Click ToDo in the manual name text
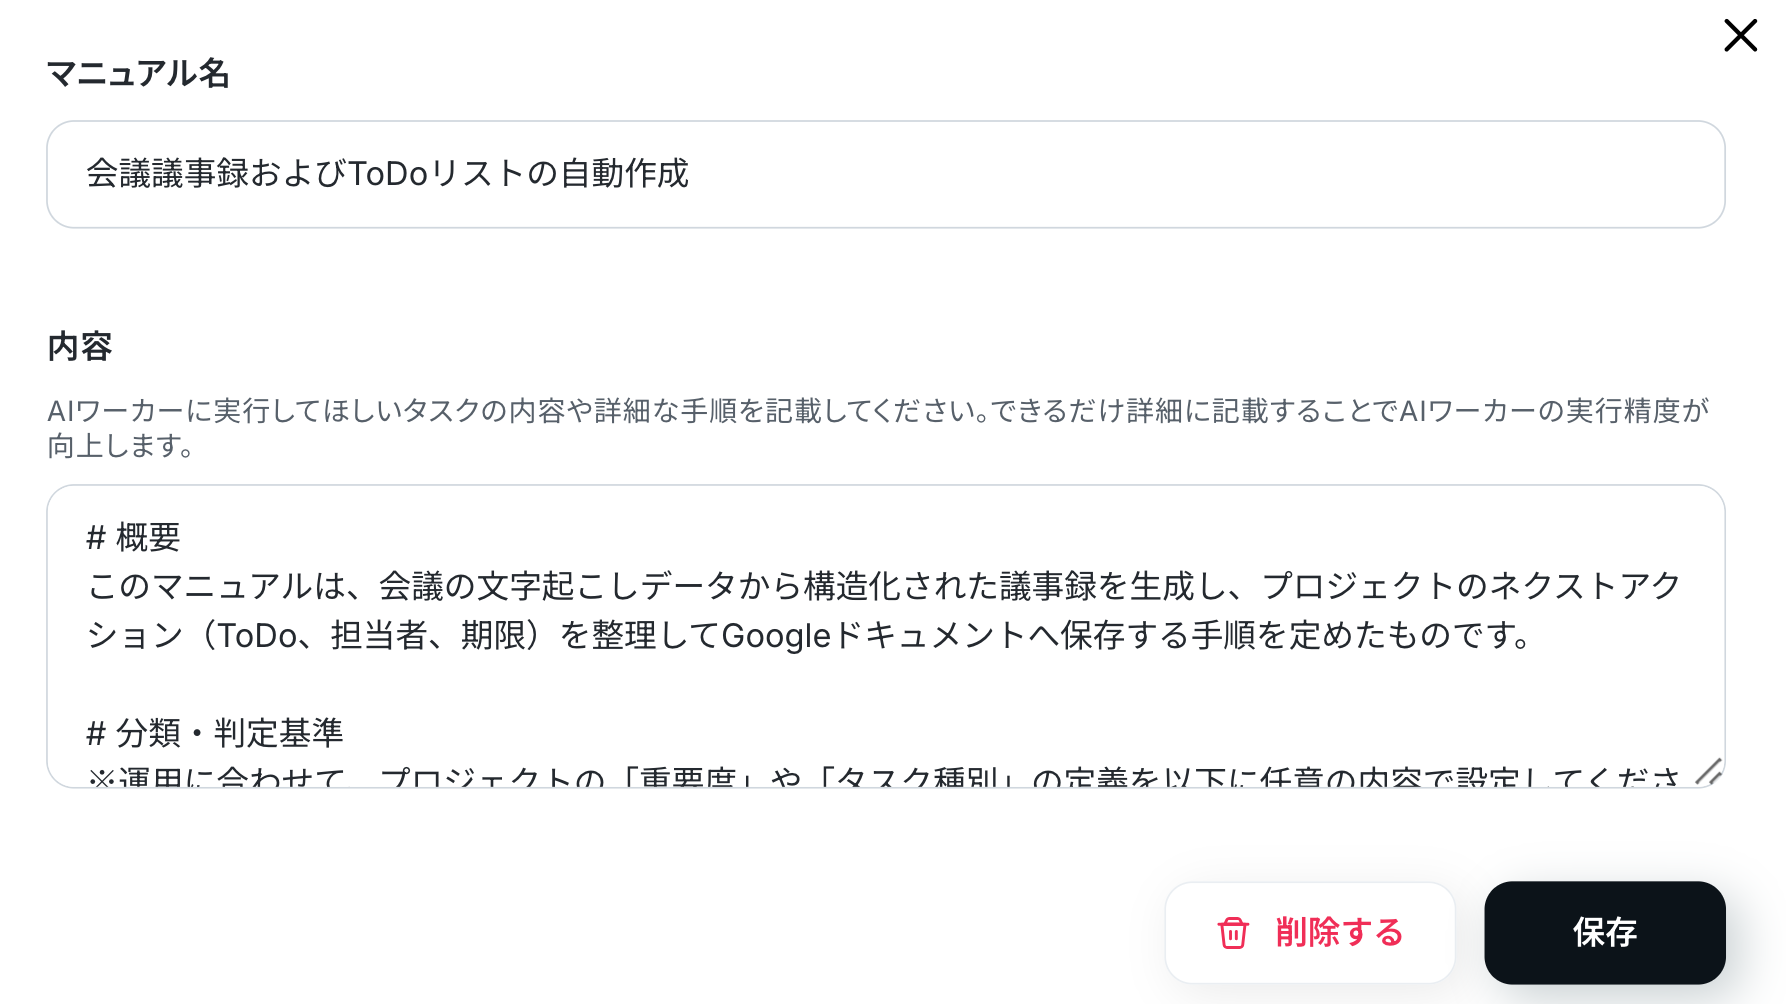This screenshot has height=1004, width=1786. [387, 174]
